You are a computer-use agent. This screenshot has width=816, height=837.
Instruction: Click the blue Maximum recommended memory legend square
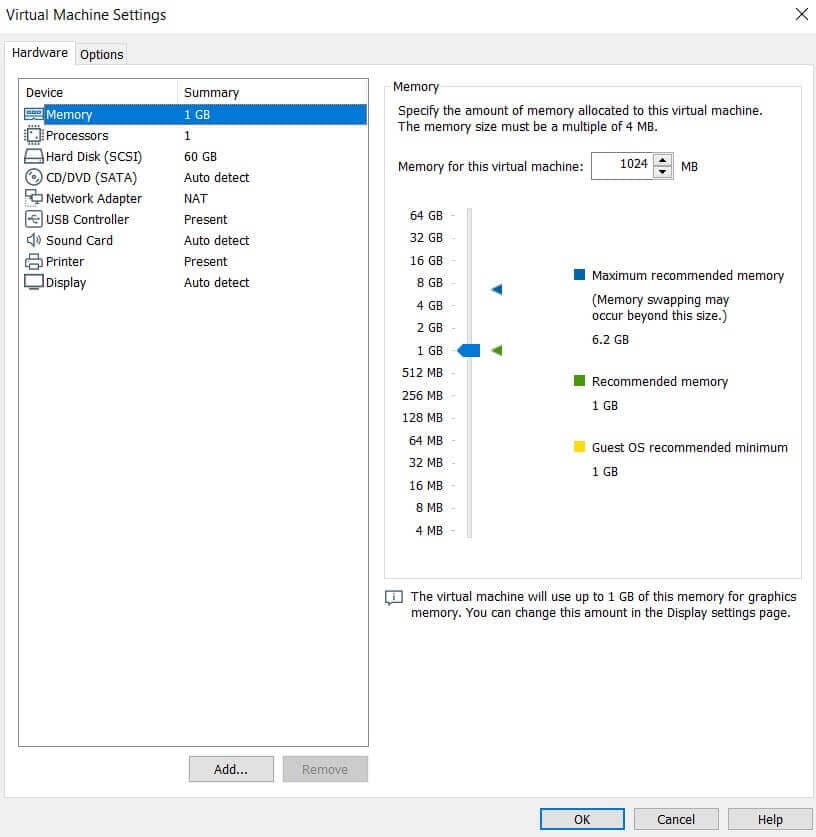(579, 274)
